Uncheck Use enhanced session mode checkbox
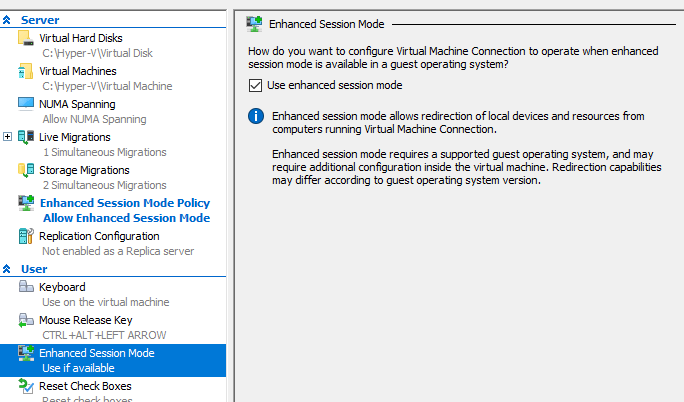 point(255,85)
